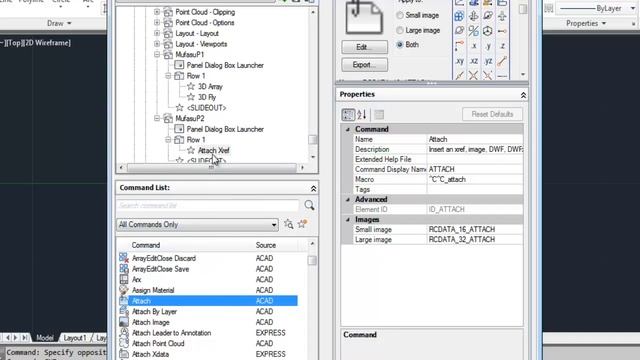The height and width of the screenshot is (360, 640).
Task: Switch to the Model tab in AutoCAD
Action: point(44,338)
